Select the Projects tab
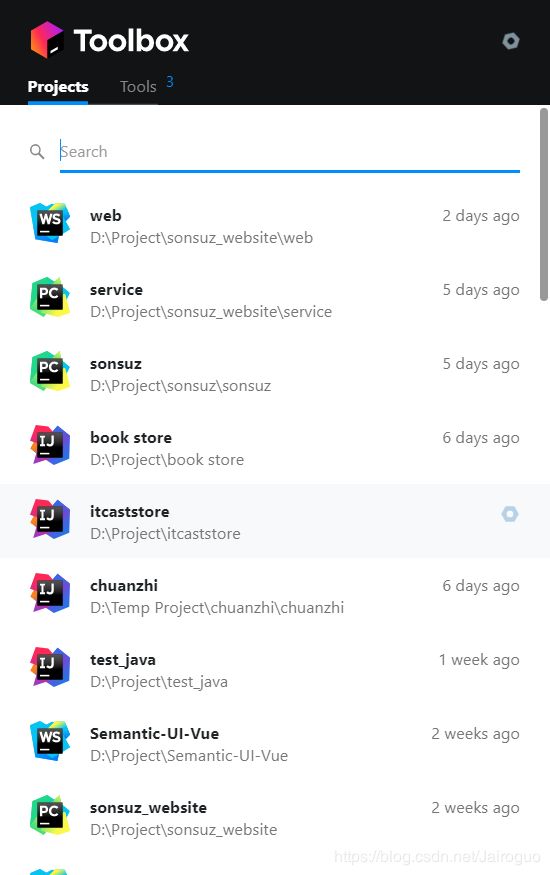Image resolution: width=550 pixels, height=875 pixels. 58,86
